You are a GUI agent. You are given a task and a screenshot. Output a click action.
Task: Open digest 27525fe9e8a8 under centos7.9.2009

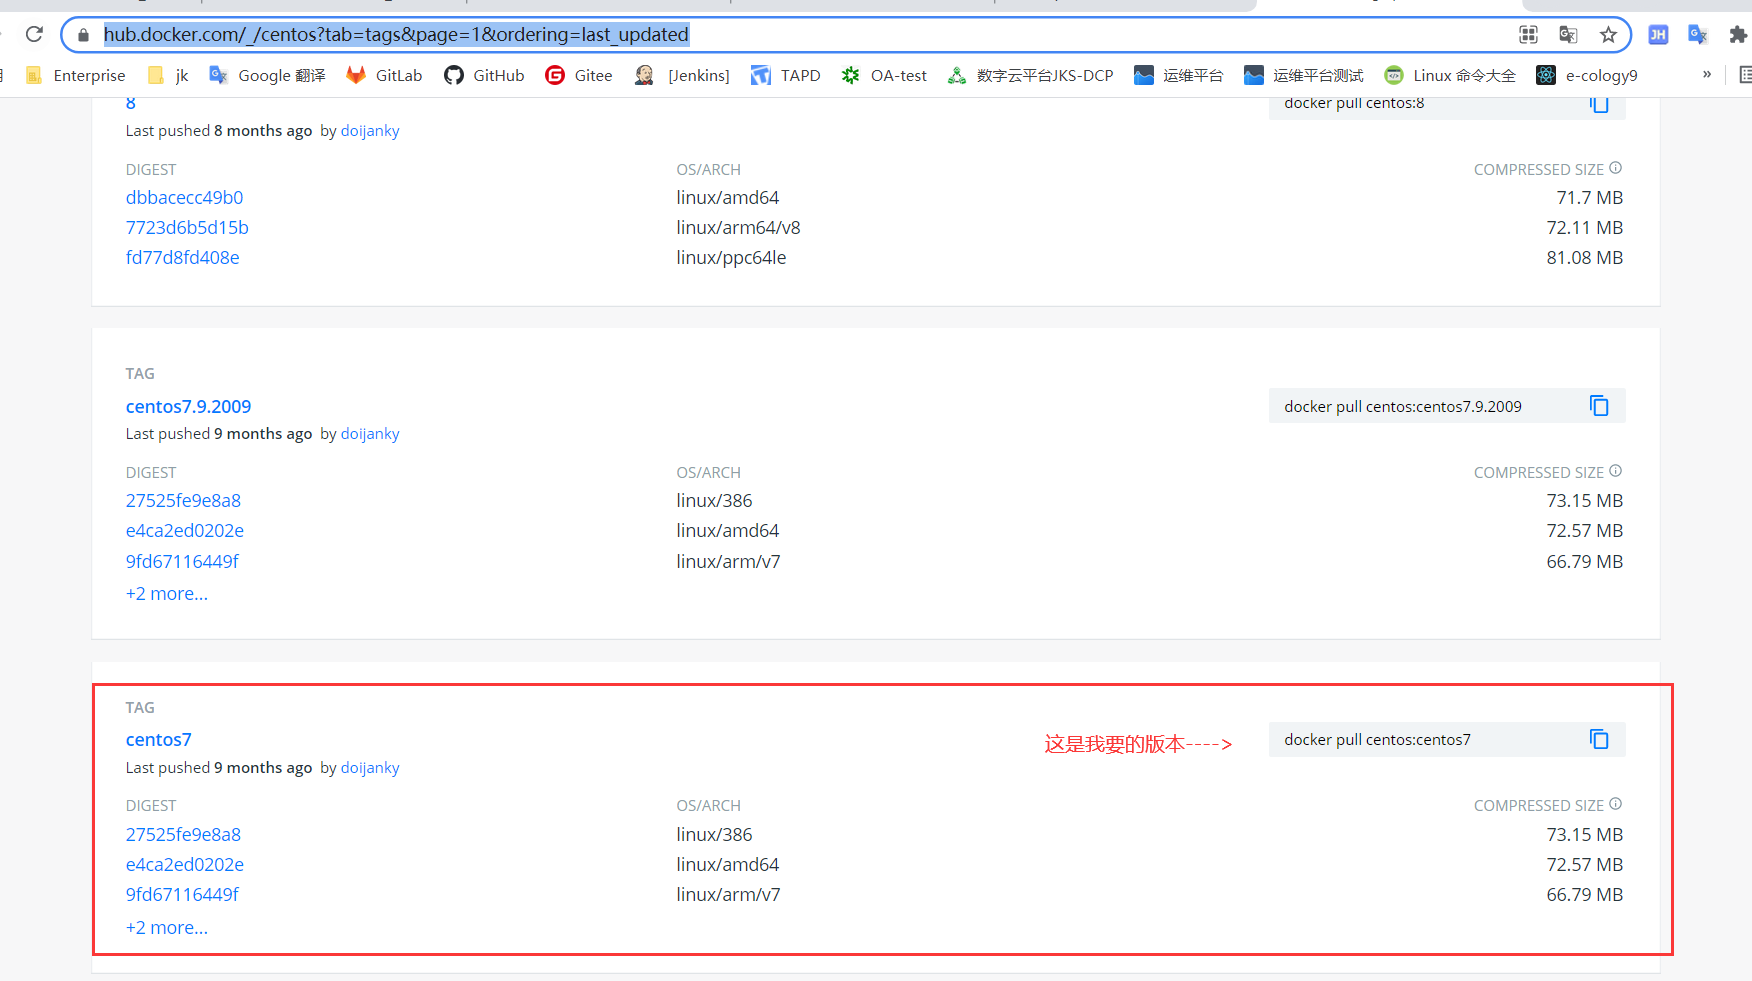[183, 501]
